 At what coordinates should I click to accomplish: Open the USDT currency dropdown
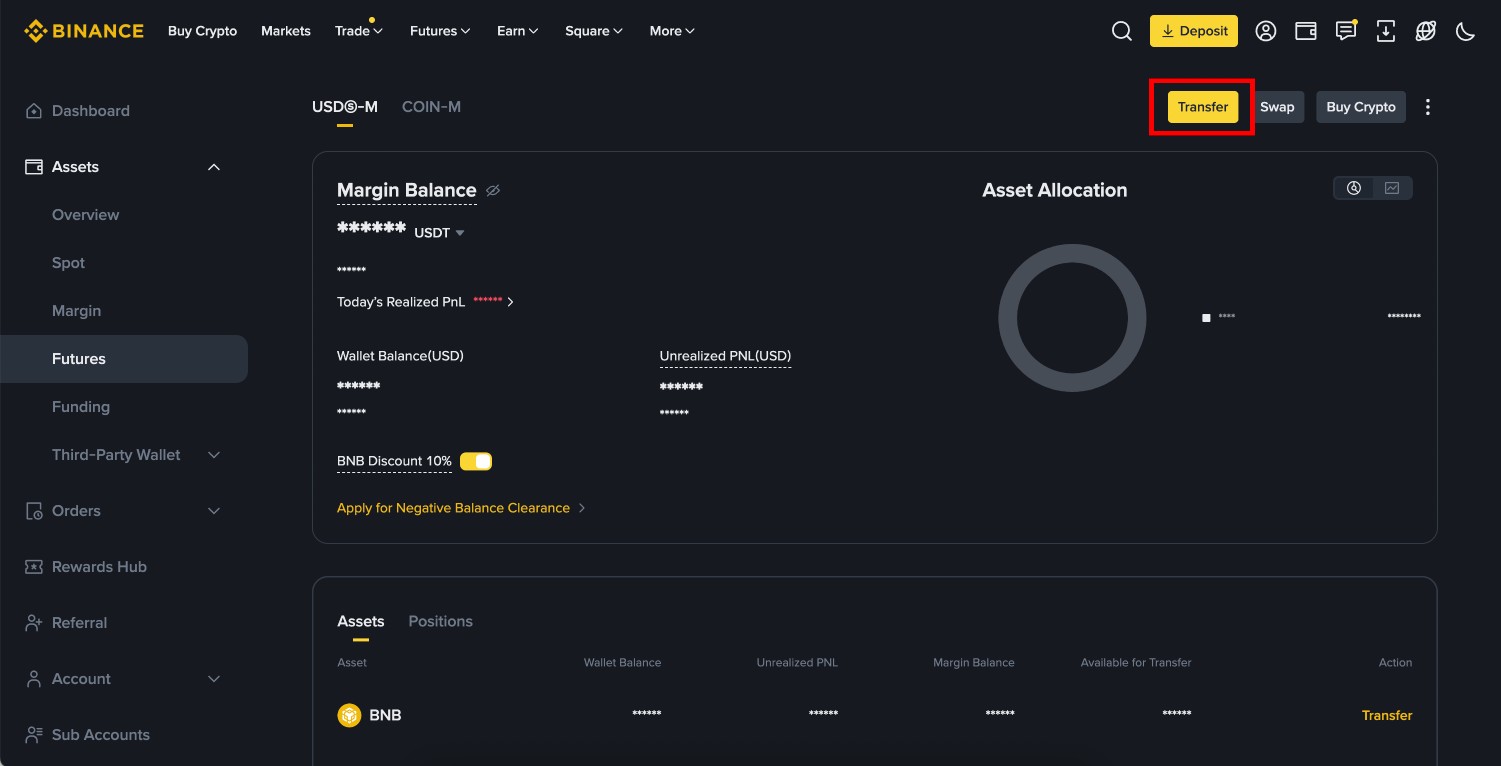tap(440, 233)
